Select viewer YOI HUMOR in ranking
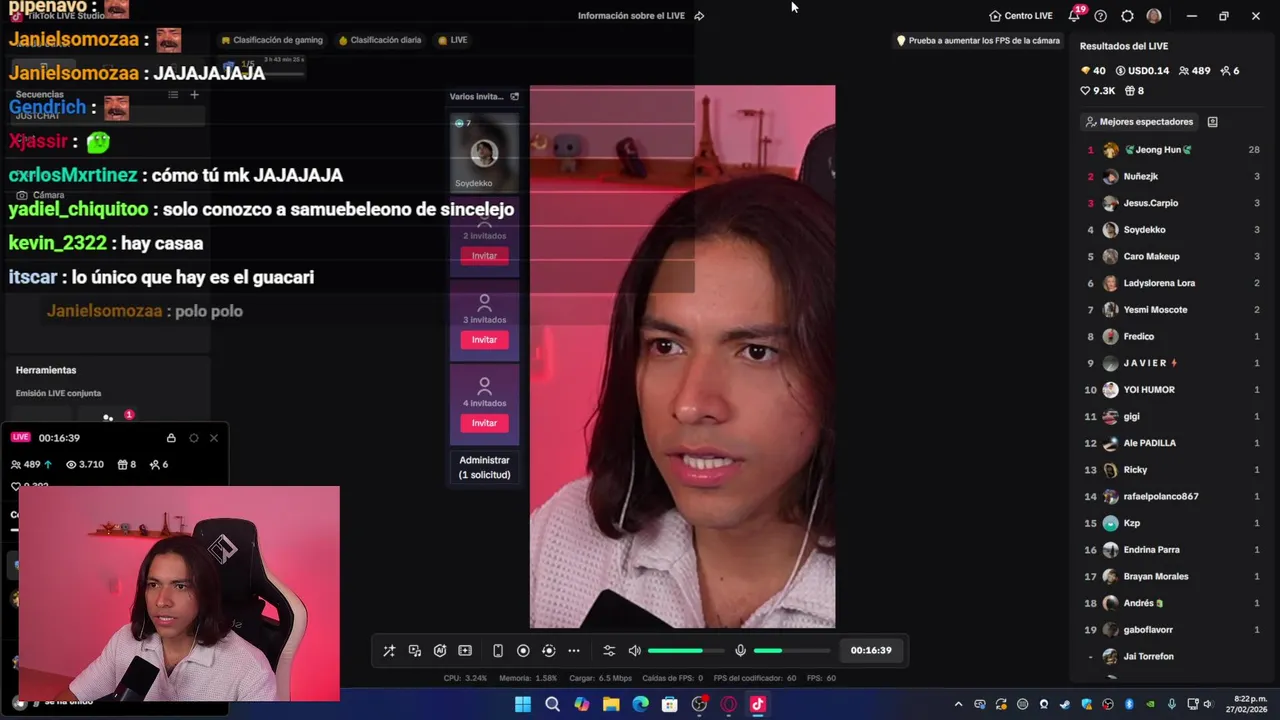Viewport: 1280px width, 720px height. coord(1173,390)
